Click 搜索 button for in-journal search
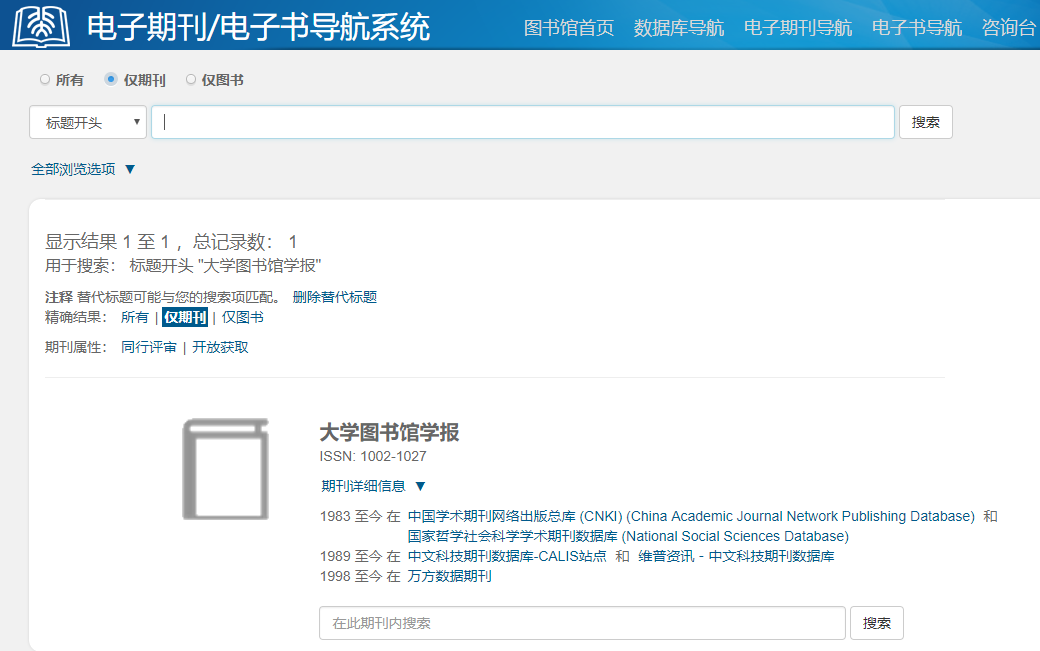 (x=876, y=623)
